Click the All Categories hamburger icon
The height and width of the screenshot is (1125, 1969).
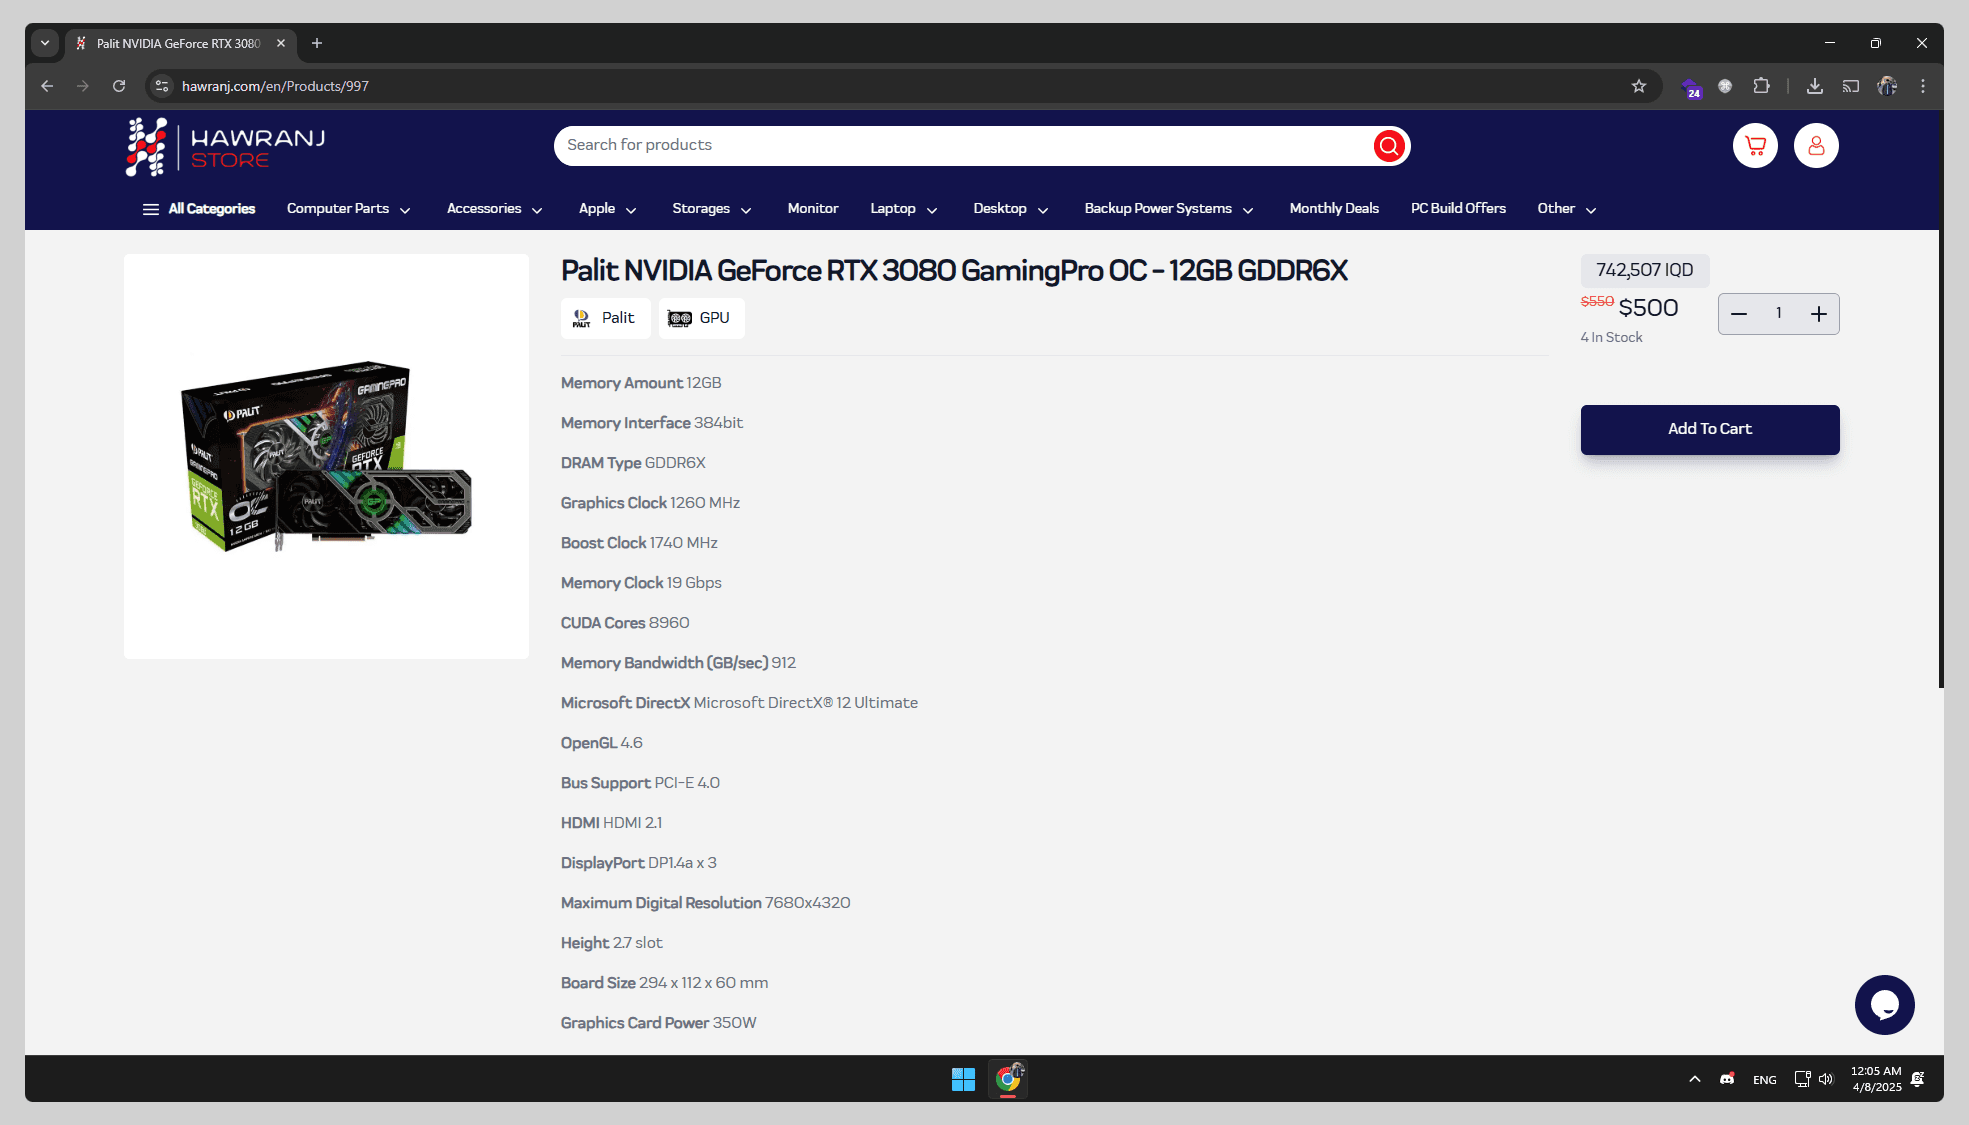click(151, 209)
